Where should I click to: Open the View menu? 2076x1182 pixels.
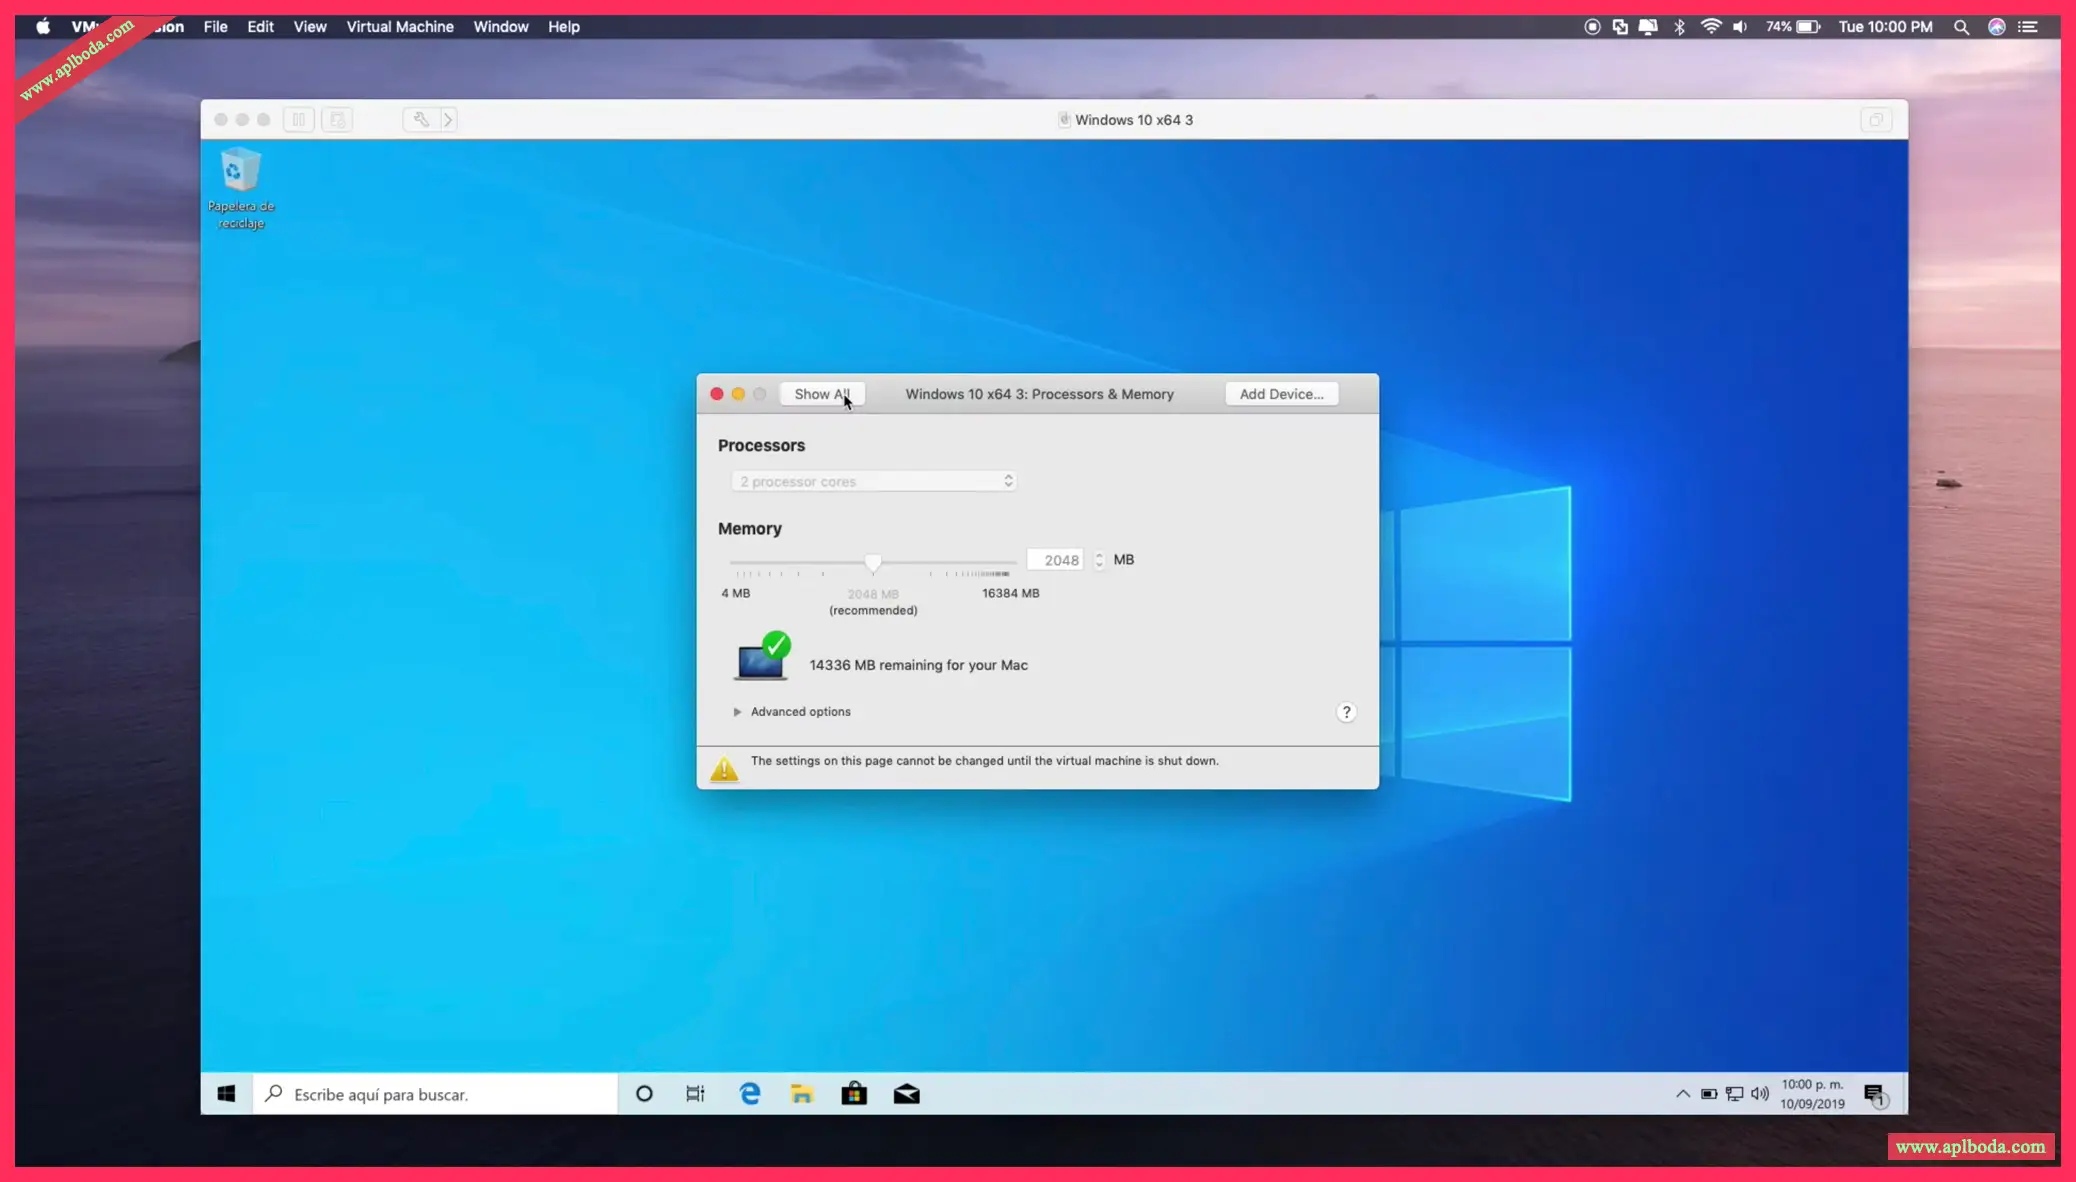click(x=310, y=27)
